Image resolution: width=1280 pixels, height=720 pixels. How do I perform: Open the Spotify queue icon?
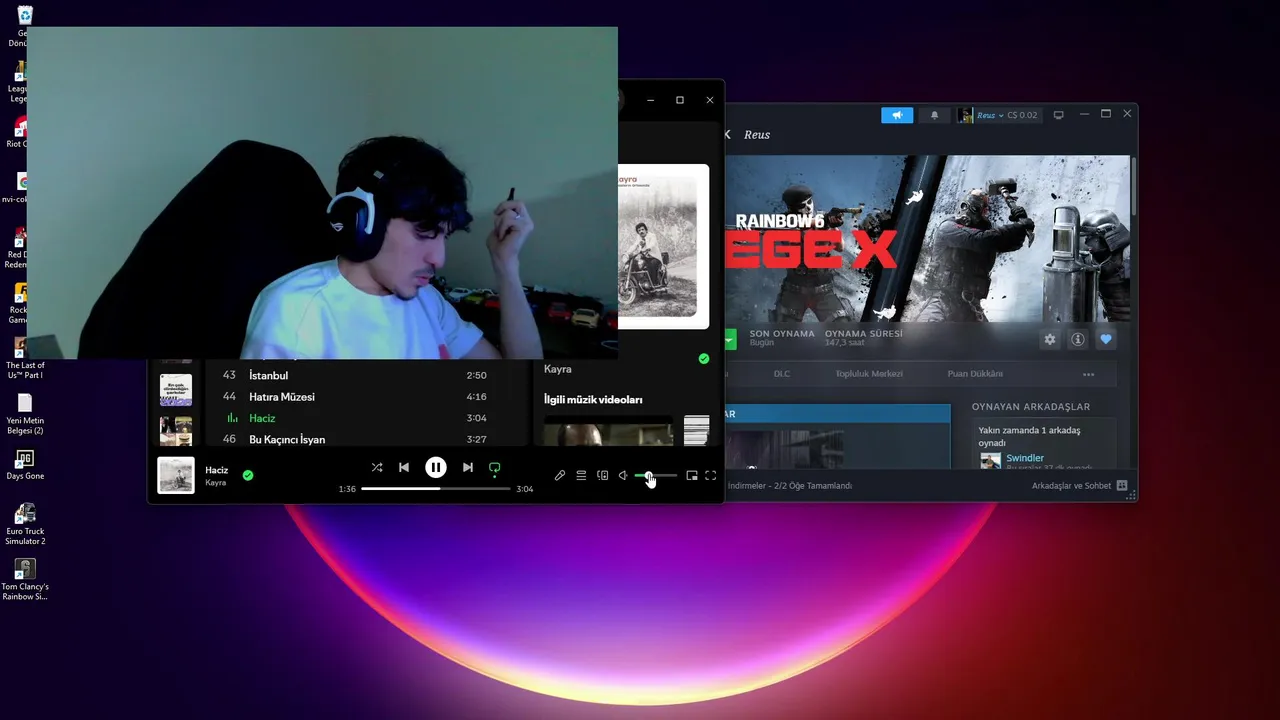point(581,476)
